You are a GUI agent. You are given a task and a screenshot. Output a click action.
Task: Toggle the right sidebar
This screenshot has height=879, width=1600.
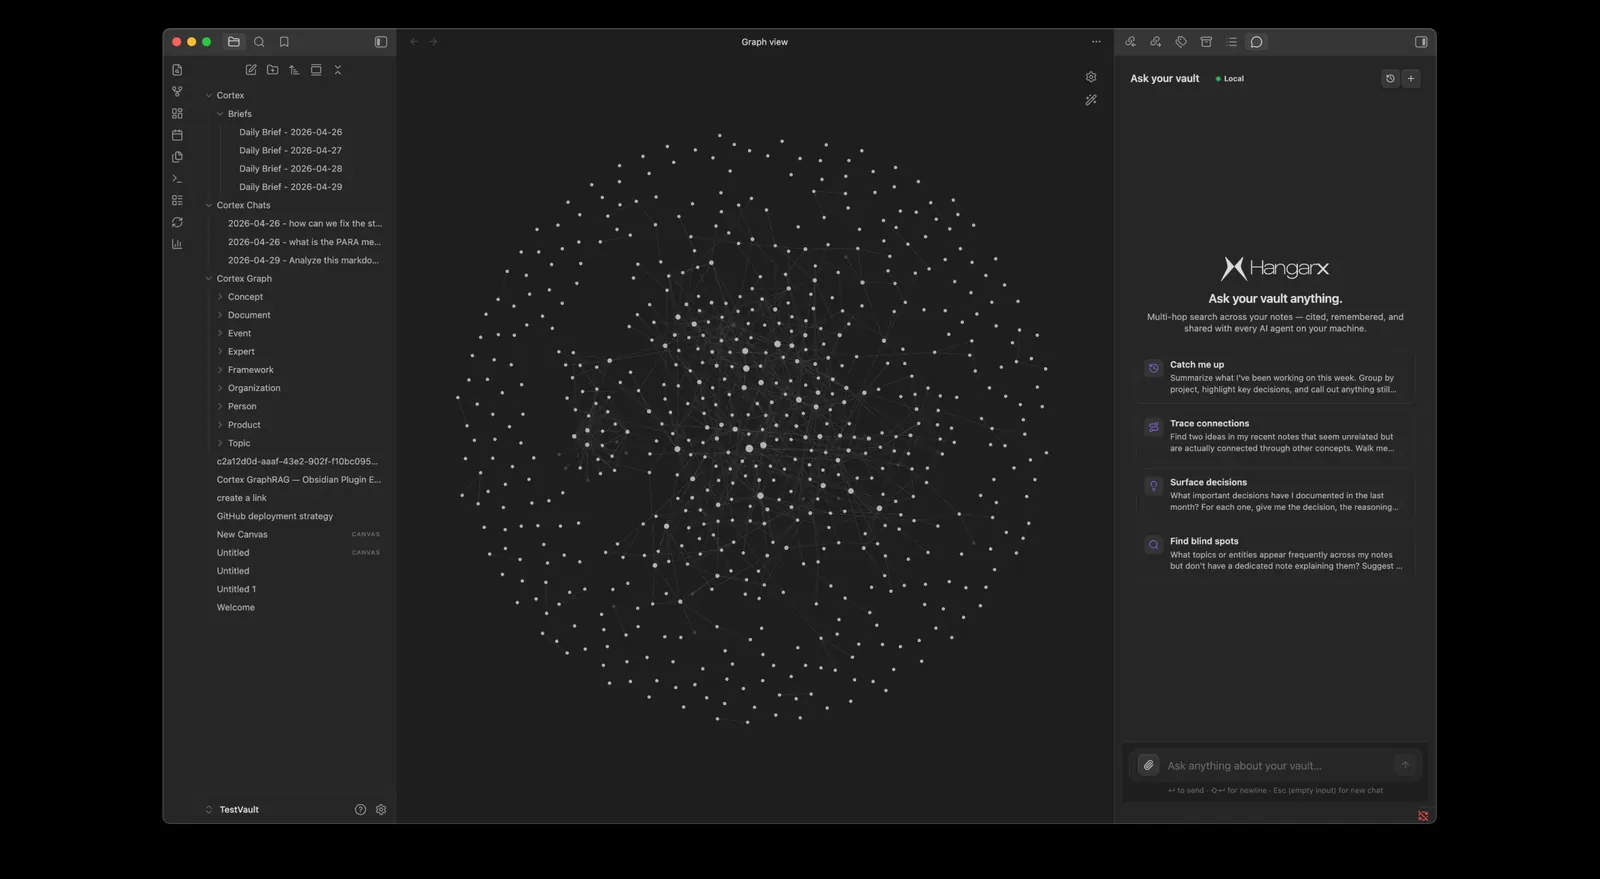pyautogui.click(x=1421, y=42)
